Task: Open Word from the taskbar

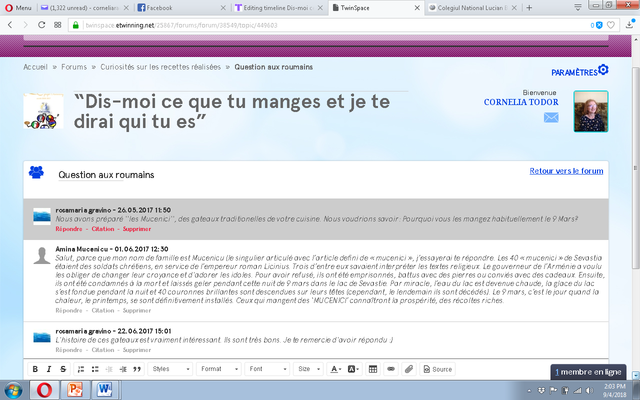Action: click(104, 390)
